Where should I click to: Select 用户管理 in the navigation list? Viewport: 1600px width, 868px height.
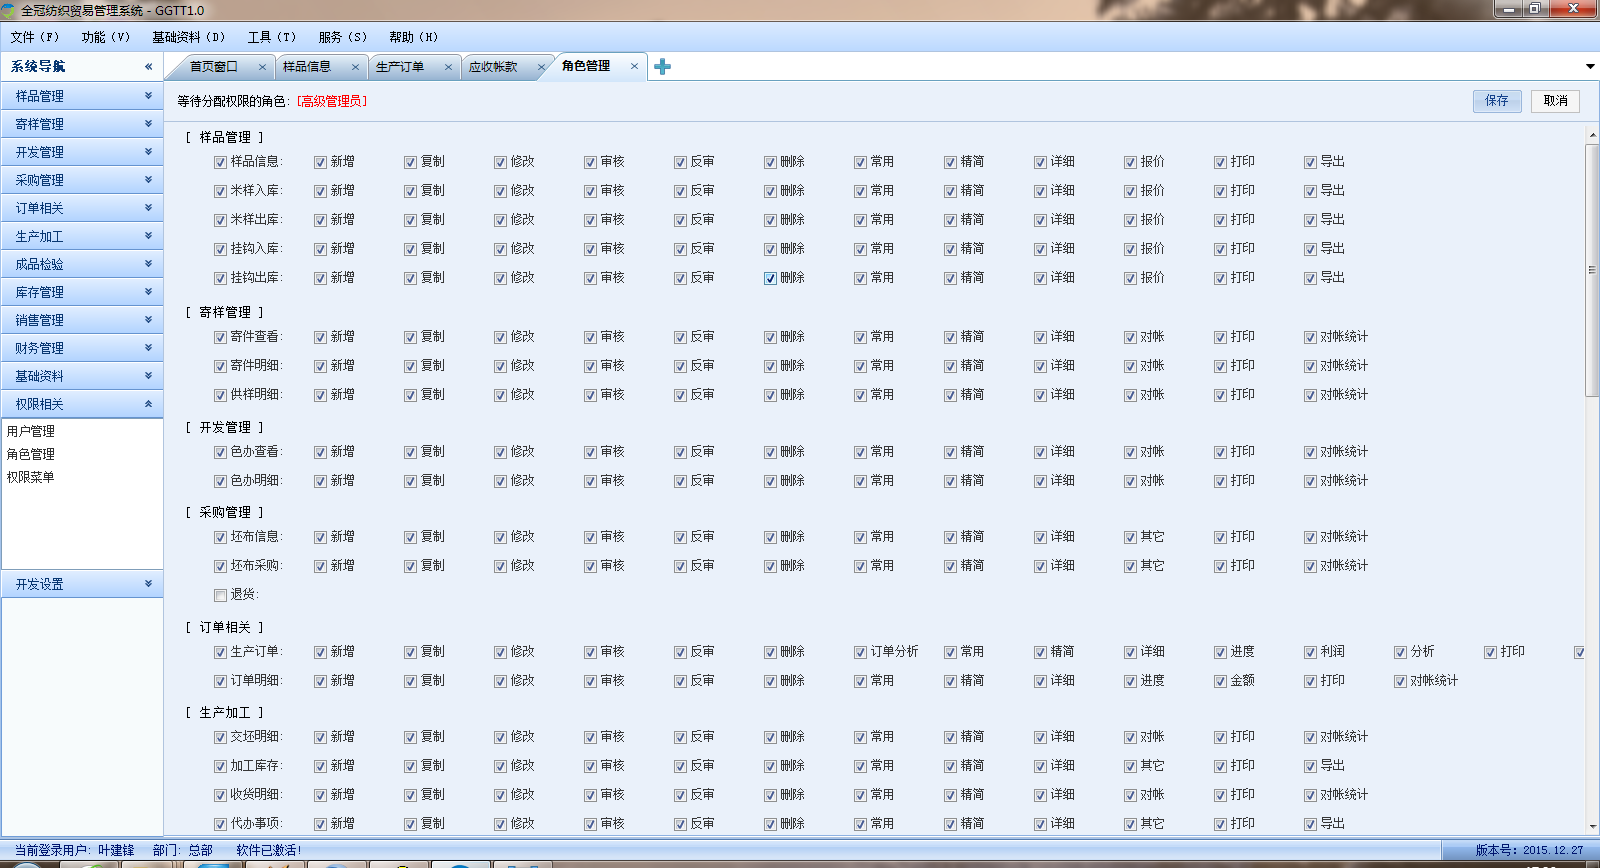(31, 431)
